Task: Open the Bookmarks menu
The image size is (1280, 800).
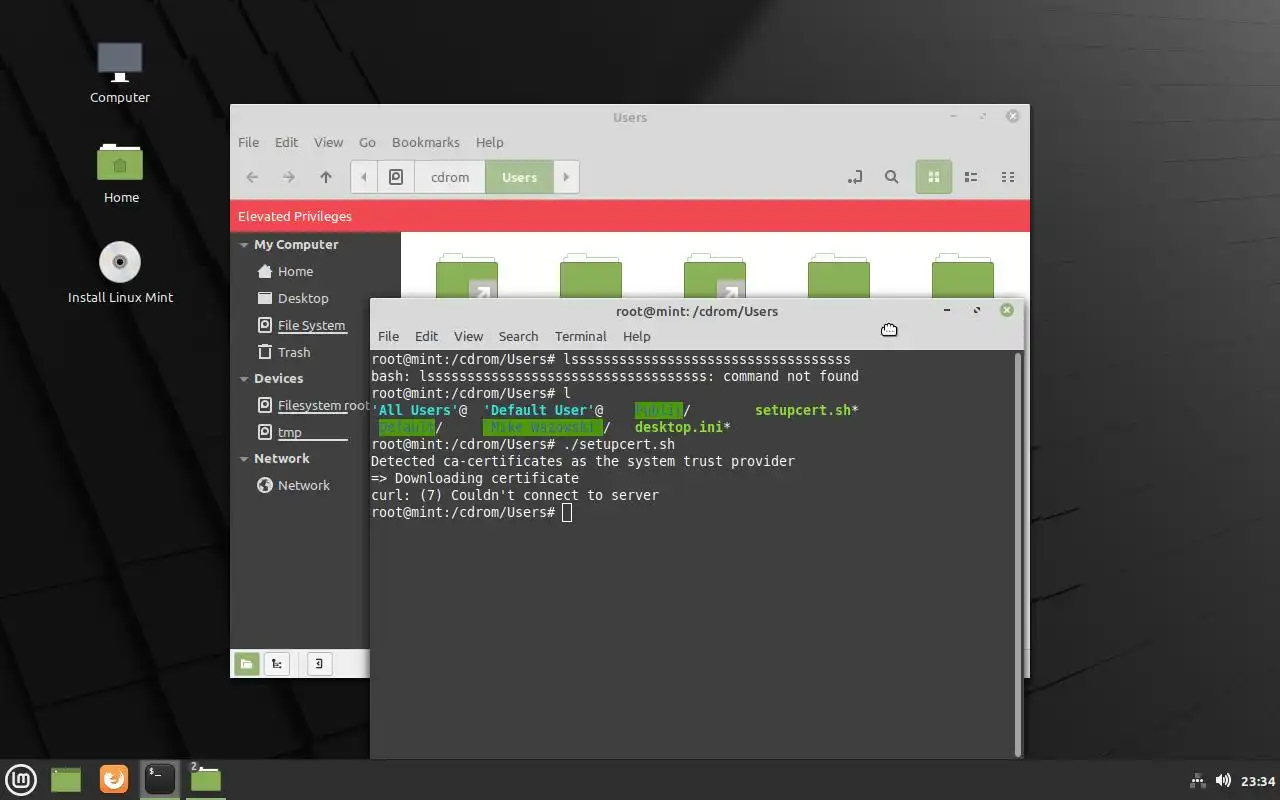Action: [x=426, y=142]
